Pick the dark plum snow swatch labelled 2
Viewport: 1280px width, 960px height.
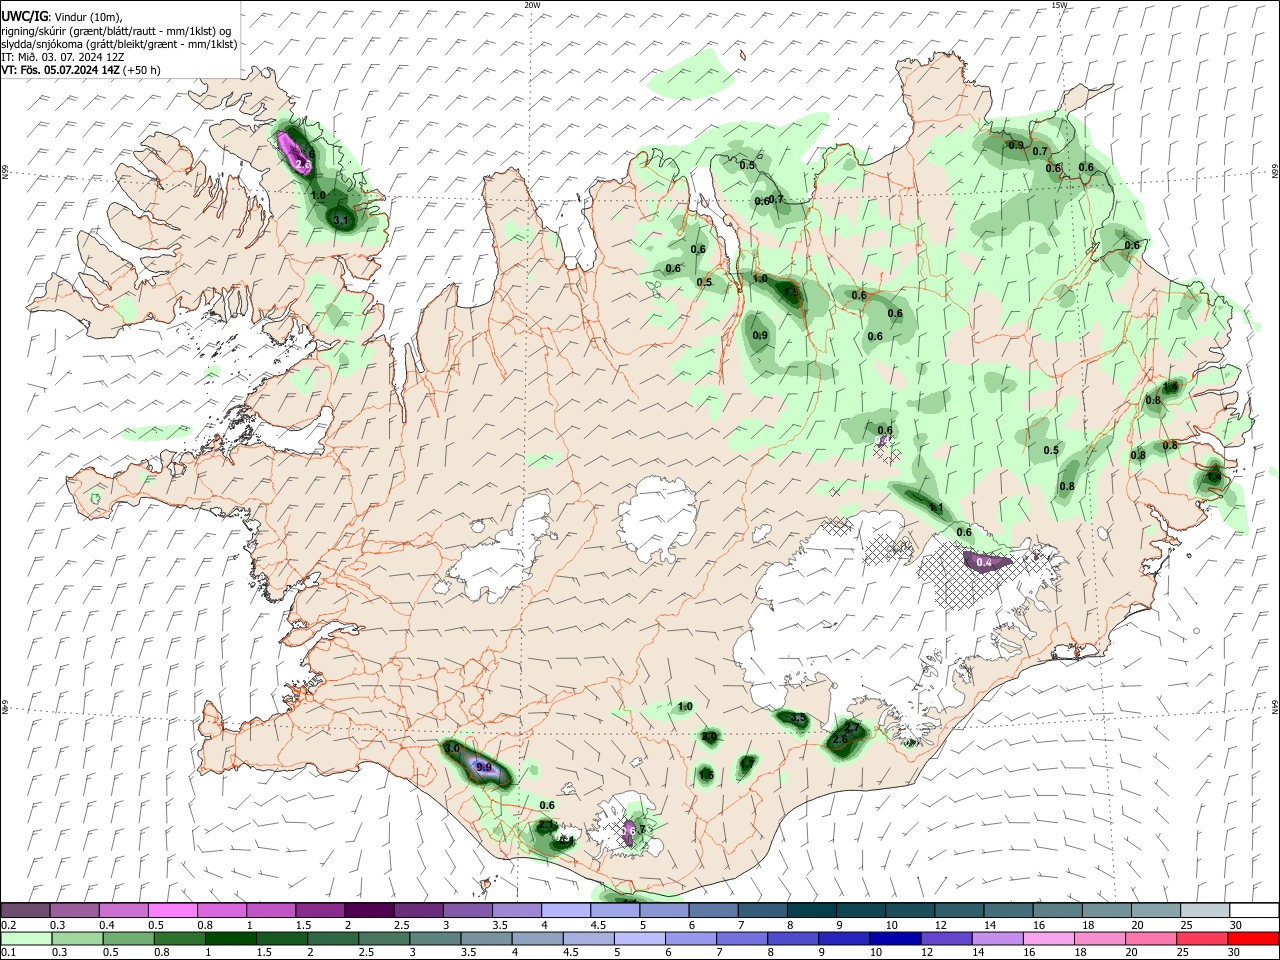[x=368, y=911]
